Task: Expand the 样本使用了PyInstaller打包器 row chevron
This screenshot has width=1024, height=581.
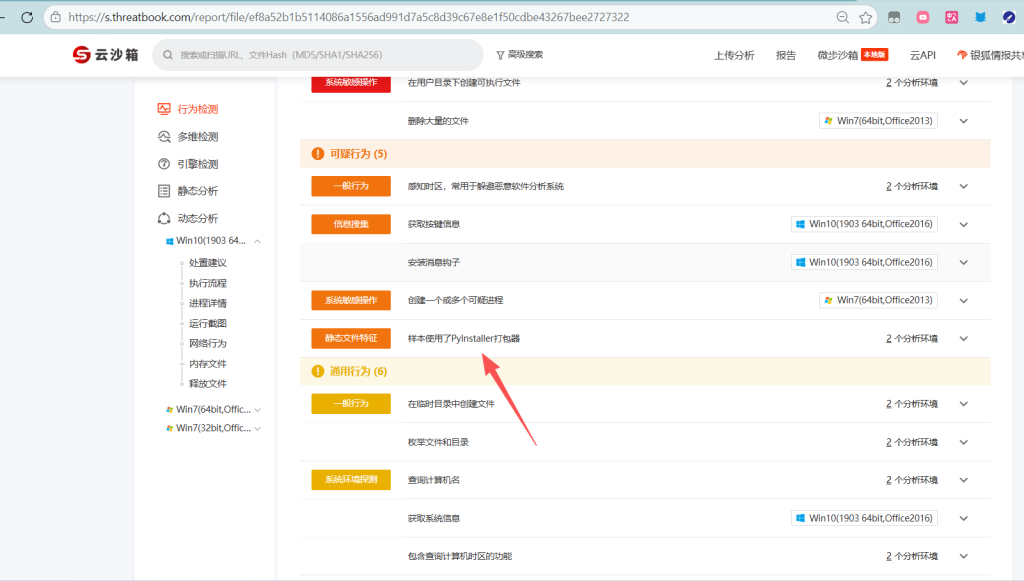Action: (964, 339)
